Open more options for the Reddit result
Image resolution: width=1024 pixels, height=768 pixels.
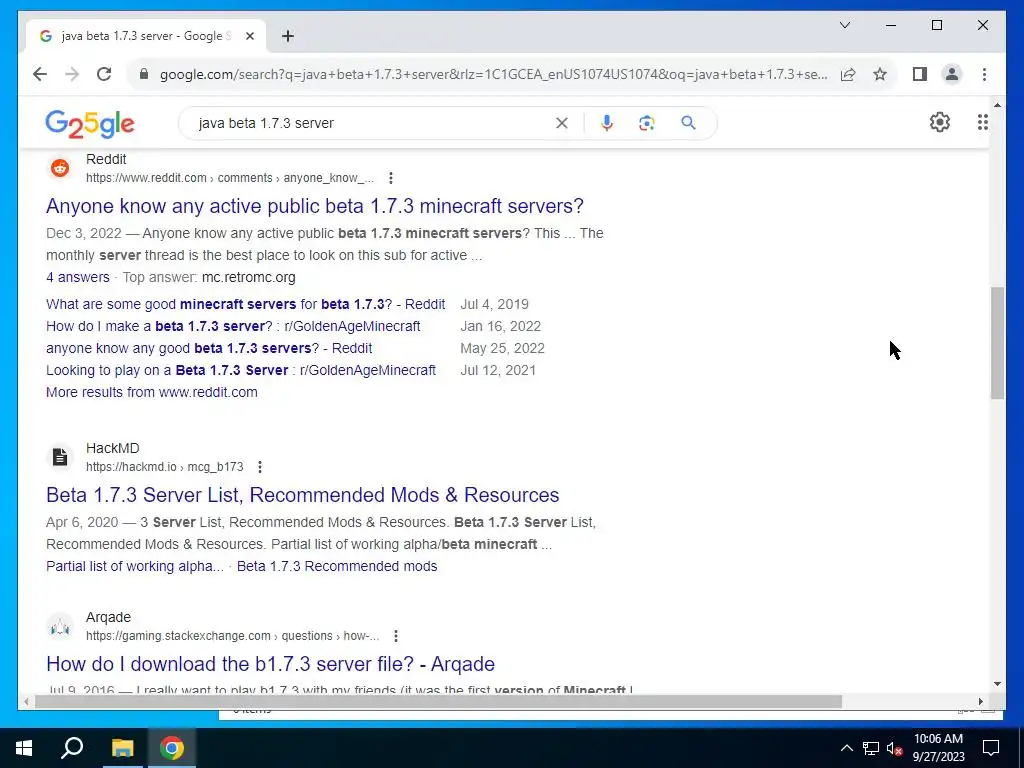[x=391, y=178]
